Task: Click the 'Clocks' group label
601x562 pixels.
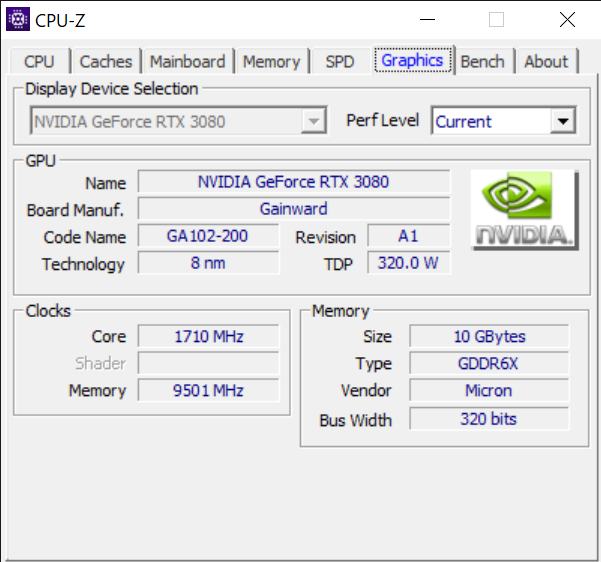Action: click(x=48, y=311)
